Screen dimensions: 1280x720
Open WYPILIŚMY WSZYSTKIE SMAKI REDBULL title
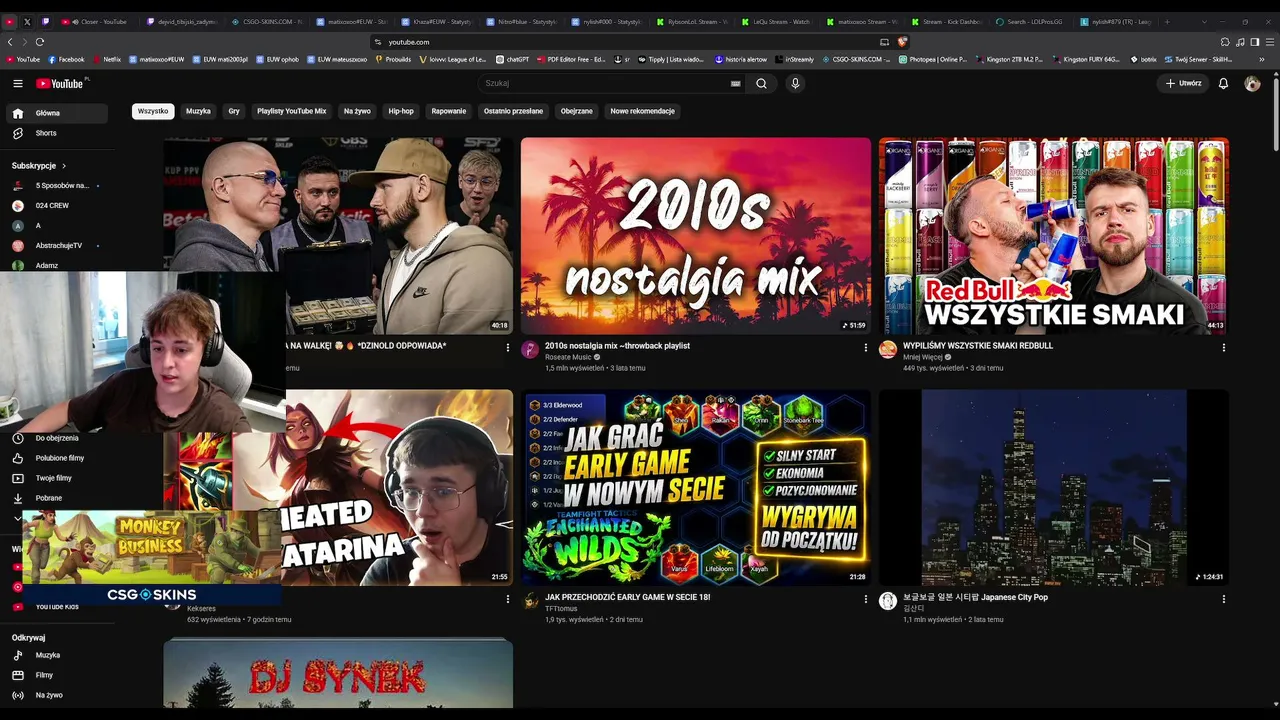point(978,346)
